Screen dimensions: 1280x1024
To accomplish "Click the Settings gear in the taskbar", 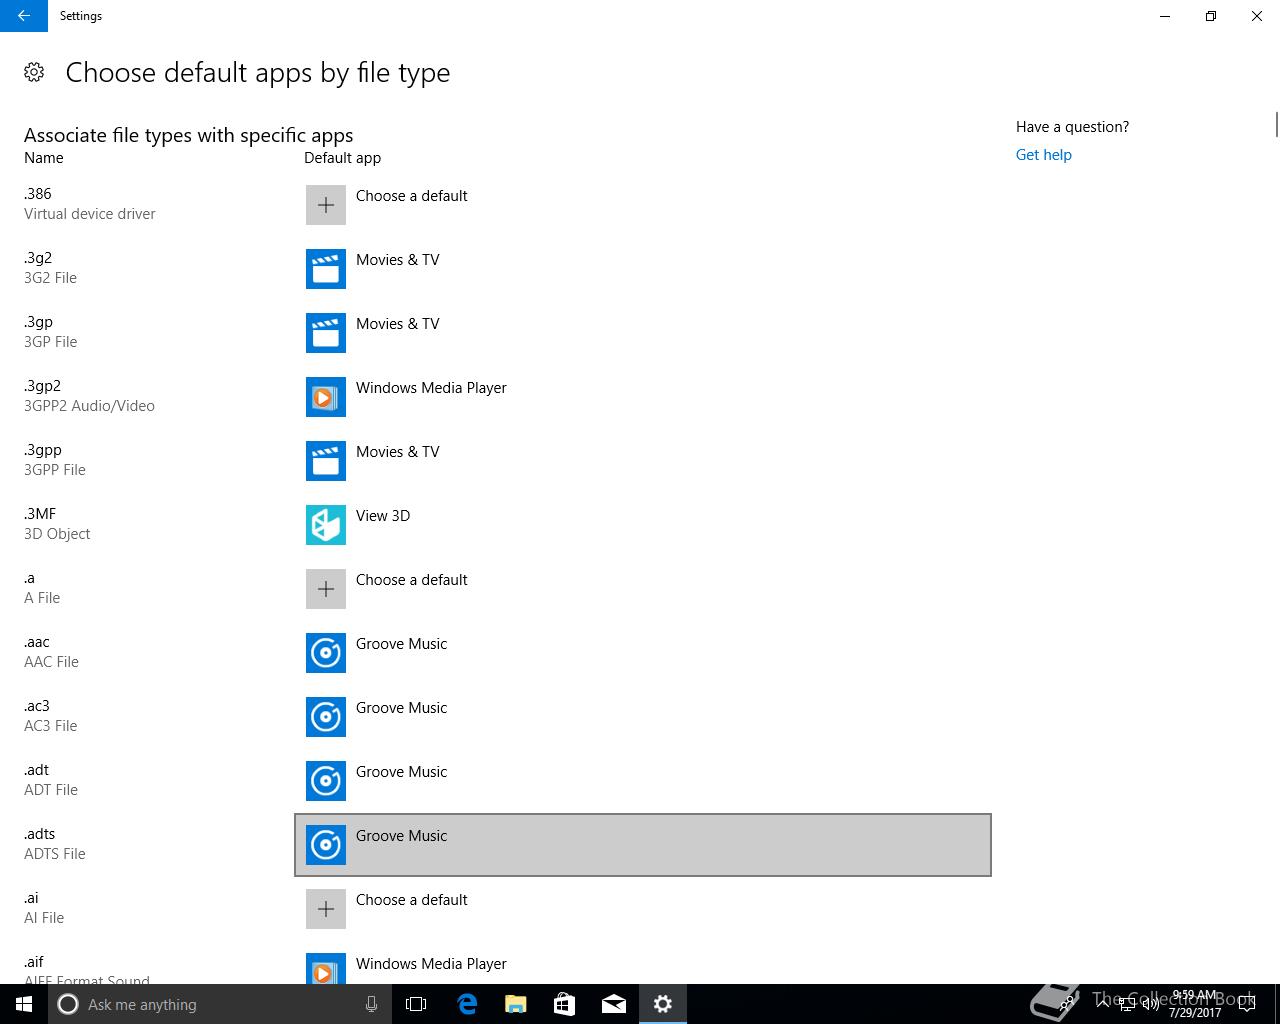I will point(663,1004).
